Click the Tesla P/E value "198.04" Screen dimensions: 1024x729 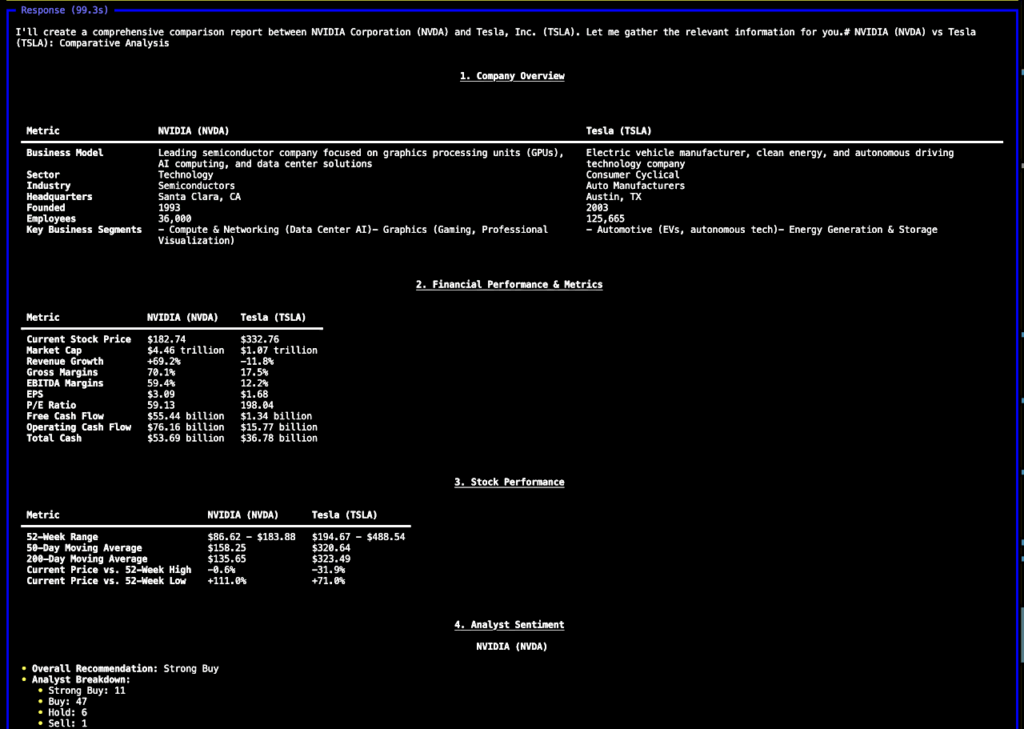(x=257, y=406)
